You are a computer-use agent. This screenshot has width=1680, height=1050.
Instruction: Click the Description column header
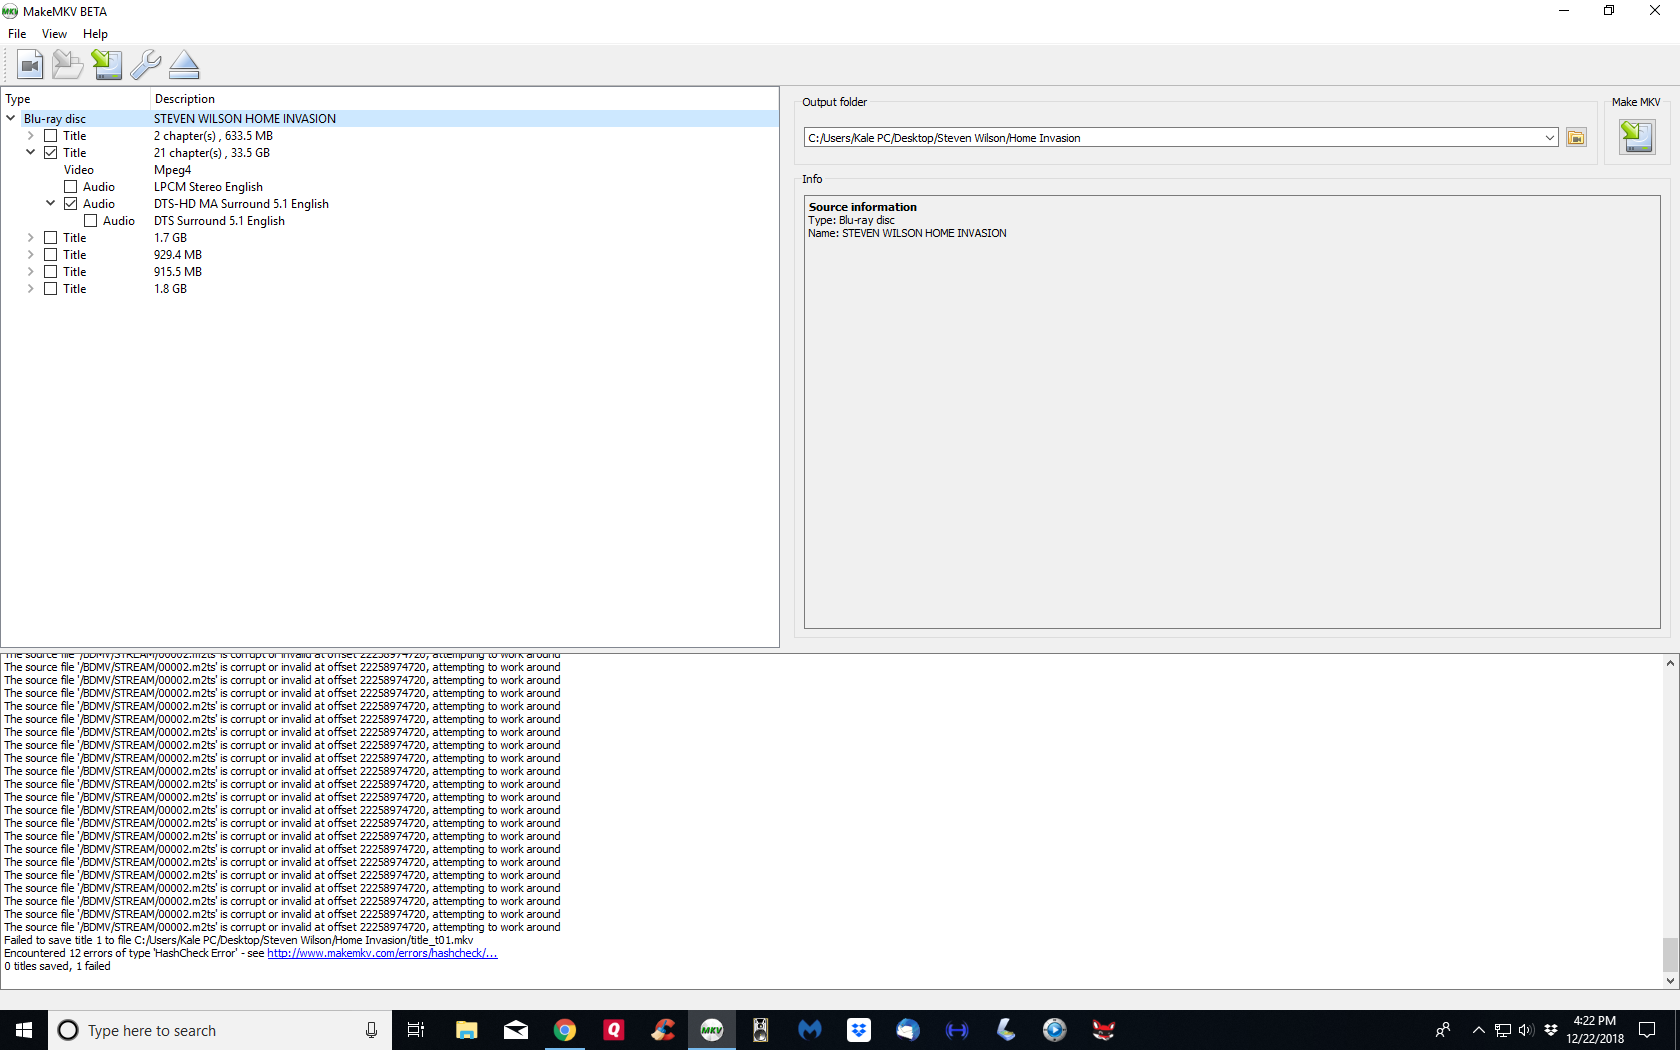pyautogui.click(x=464, y=99)
